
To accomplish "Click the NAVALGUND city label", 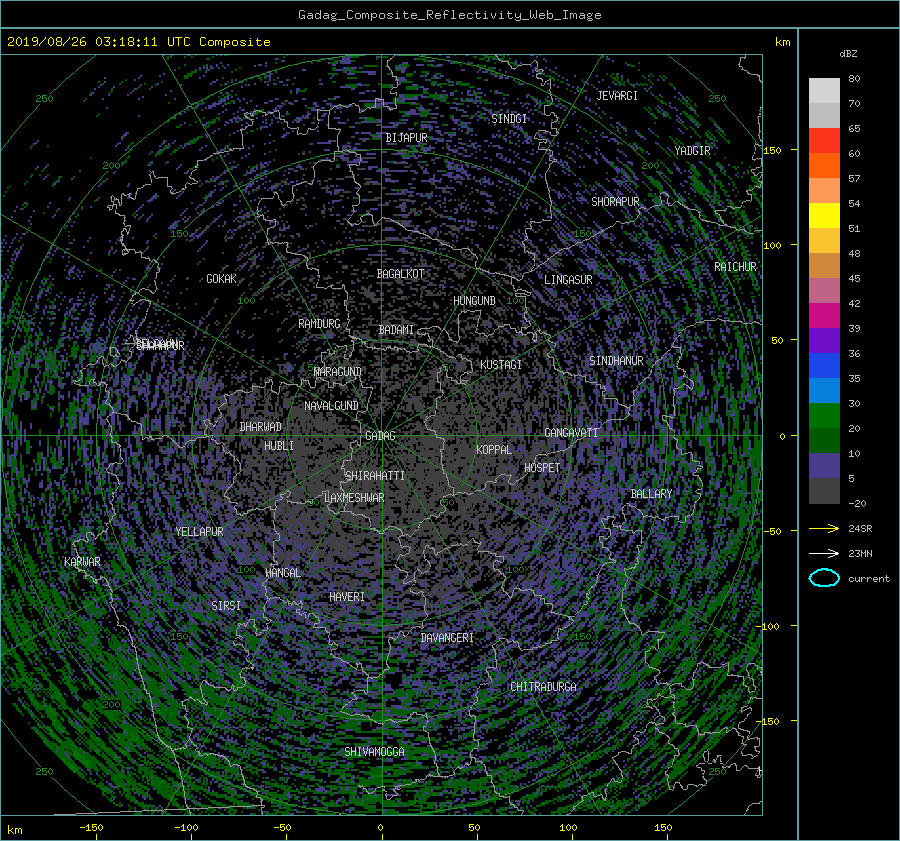I will coord(331,406).
